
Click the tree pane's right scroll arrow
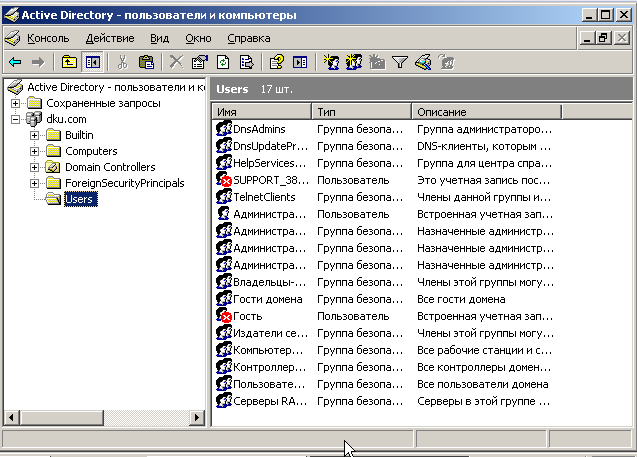click(197, 417)
